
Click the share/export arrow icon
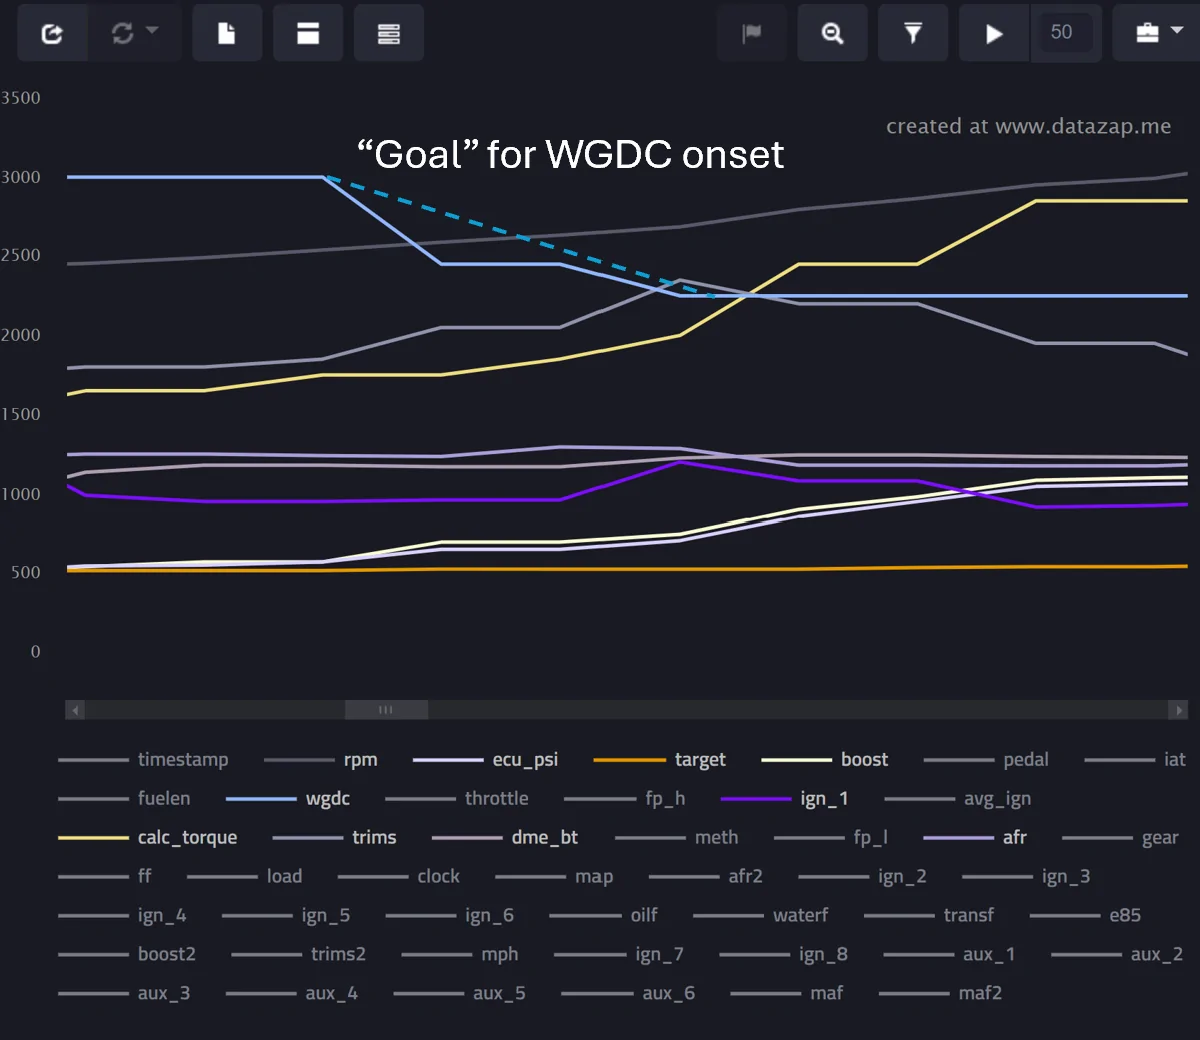pos(52,33)
